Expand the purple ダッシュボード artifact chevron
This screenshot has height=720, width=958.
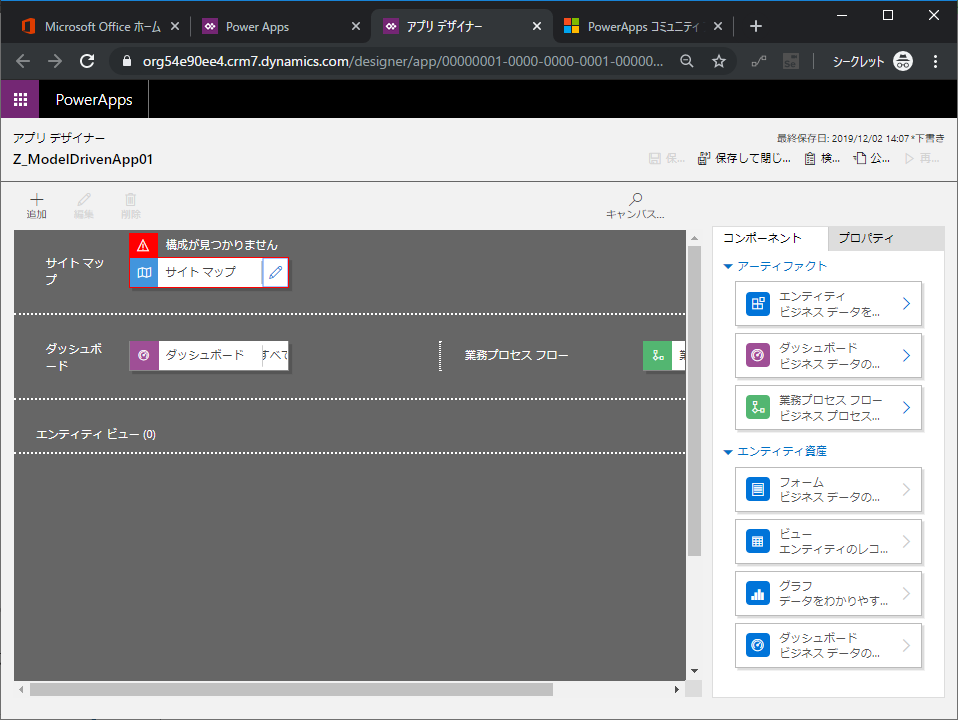pos(907,356)
